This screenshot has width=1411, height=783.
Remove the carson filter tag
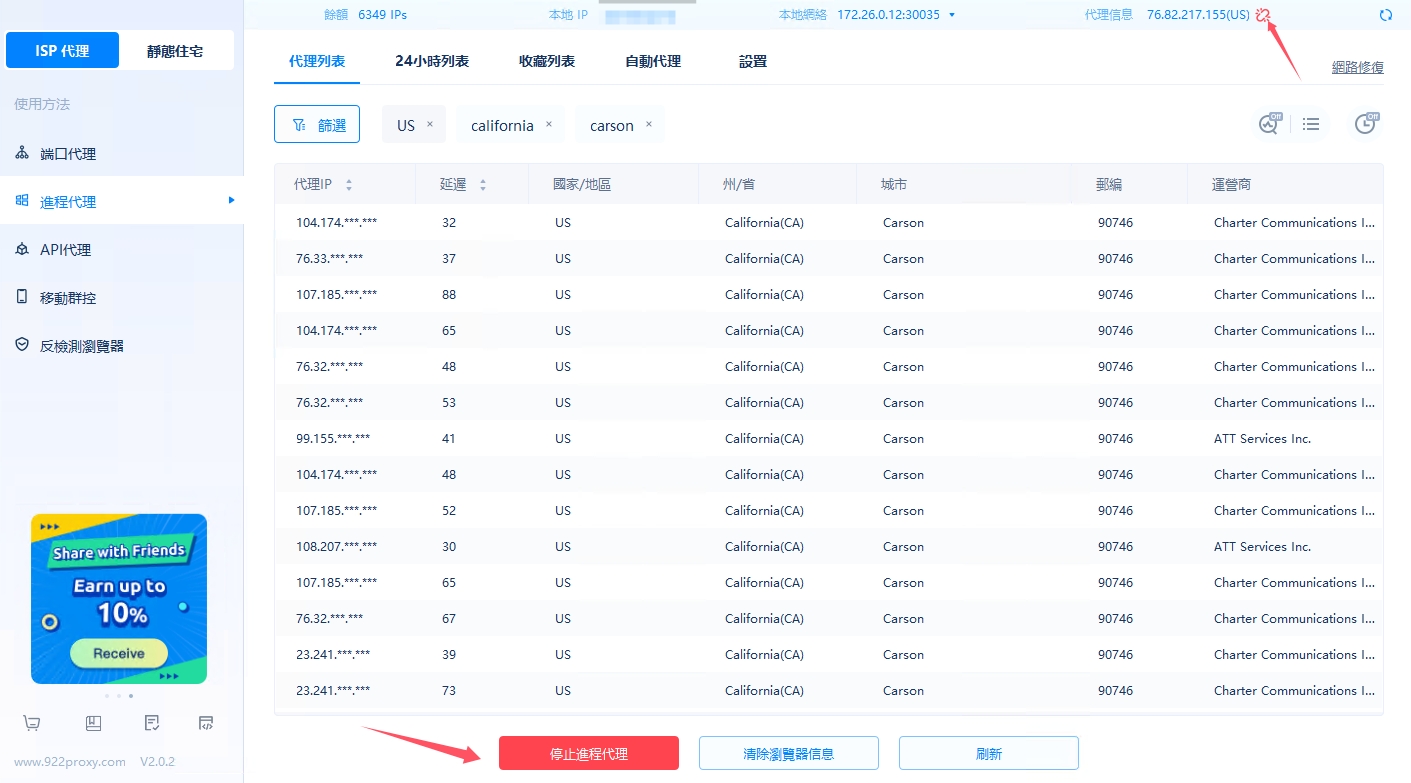pyautogui.click(x=648, y=125)
